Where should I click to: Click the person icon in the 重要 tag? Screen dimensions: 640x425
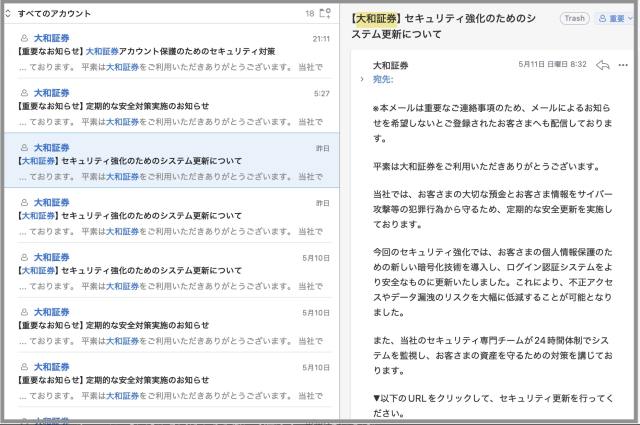[x=603, y=18]
